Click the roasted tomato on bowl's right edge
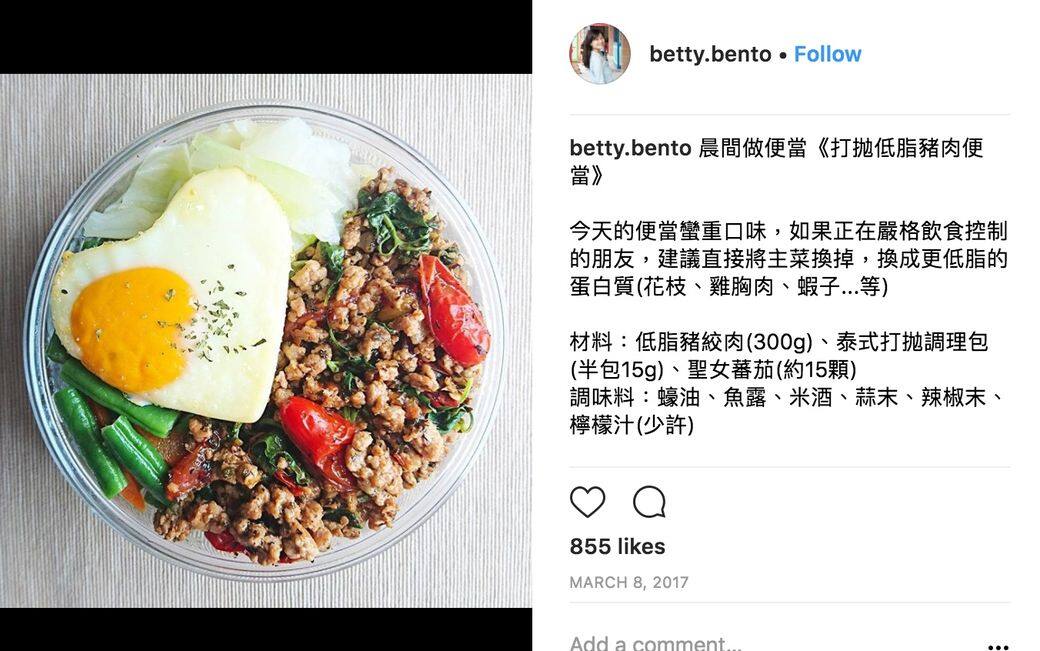Screen dimensions: 1040x651 coord(452,312)
